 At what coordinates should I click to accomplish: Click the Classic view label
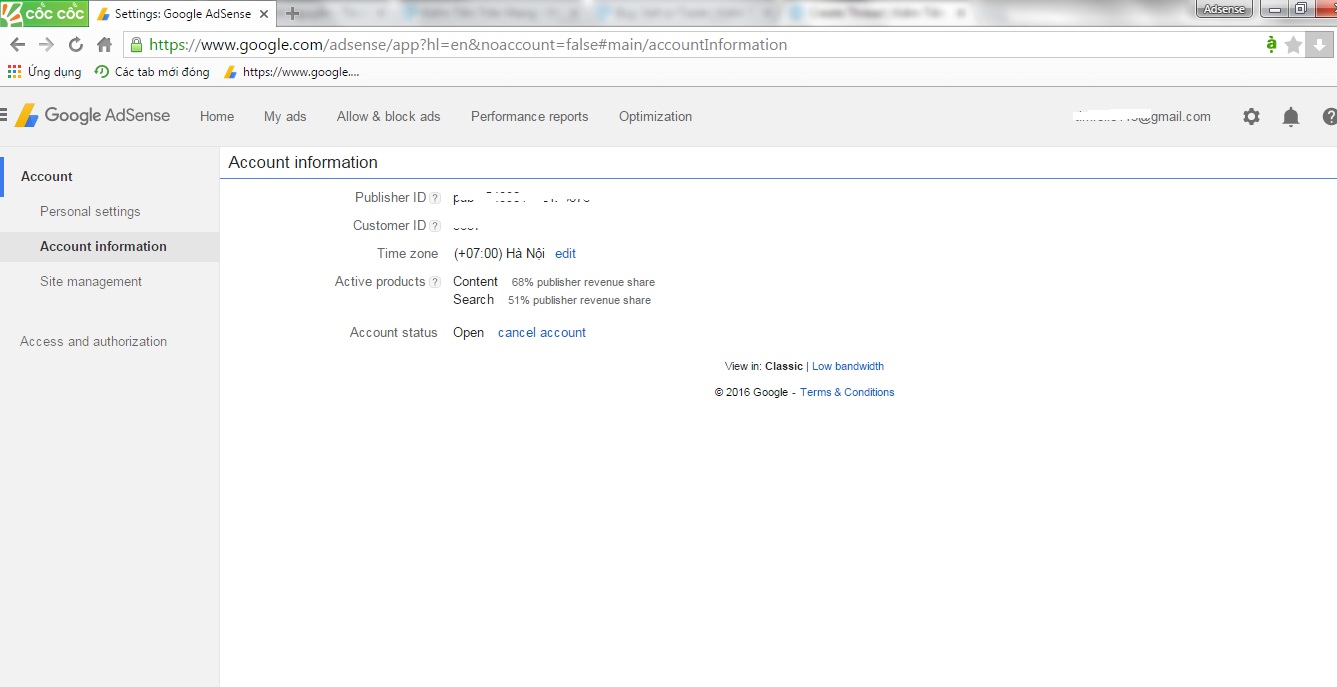pos(784,366)
